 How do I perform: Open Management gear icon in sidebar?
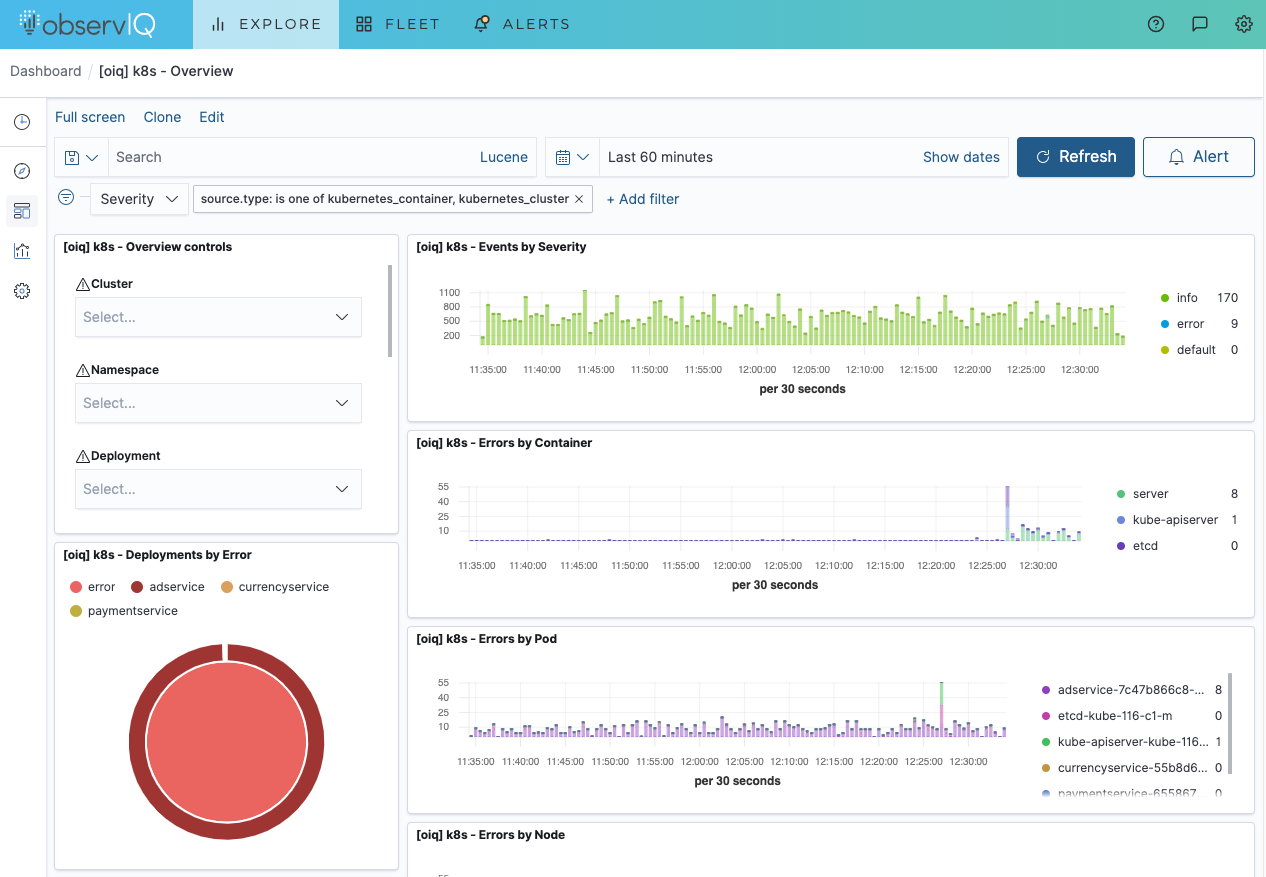point(22,291)
